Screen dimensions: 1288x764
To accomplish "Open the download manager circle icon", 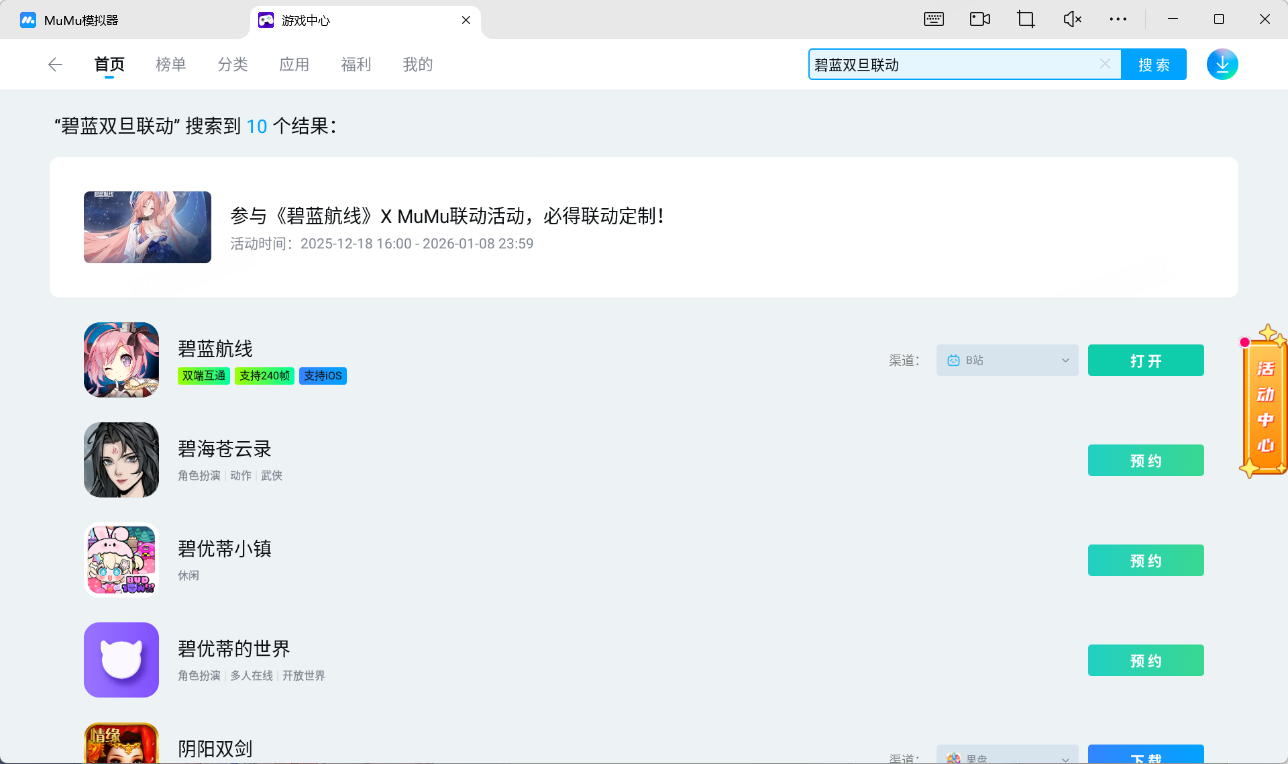I will click(1222, 64).
